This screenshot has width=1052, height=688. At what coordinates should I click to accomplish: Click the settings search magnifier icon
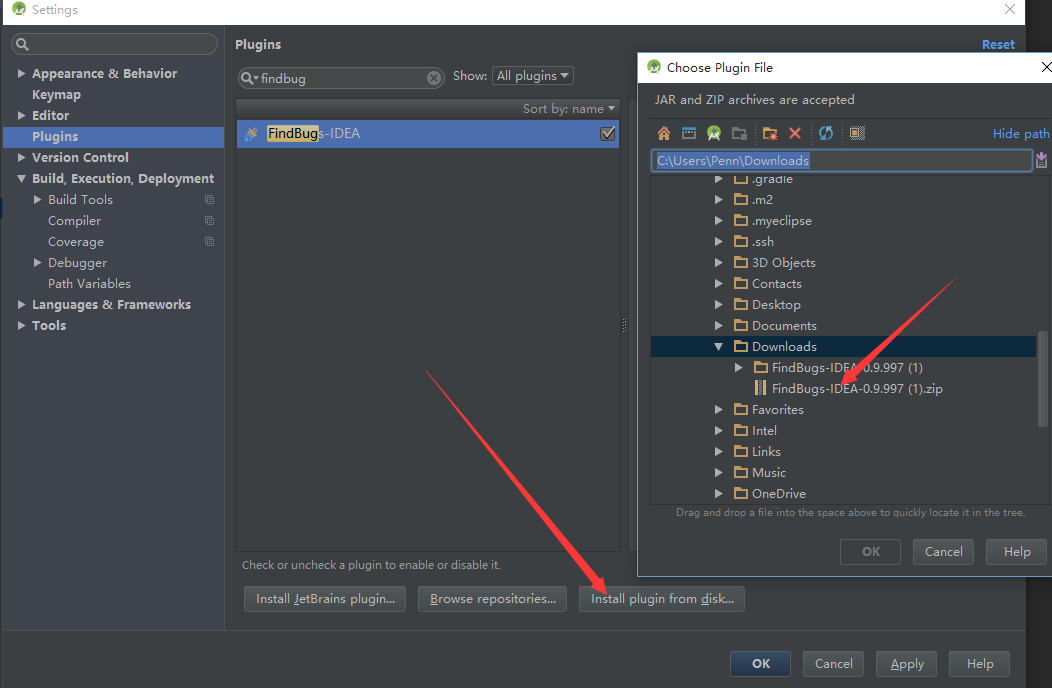pos(22,44)
